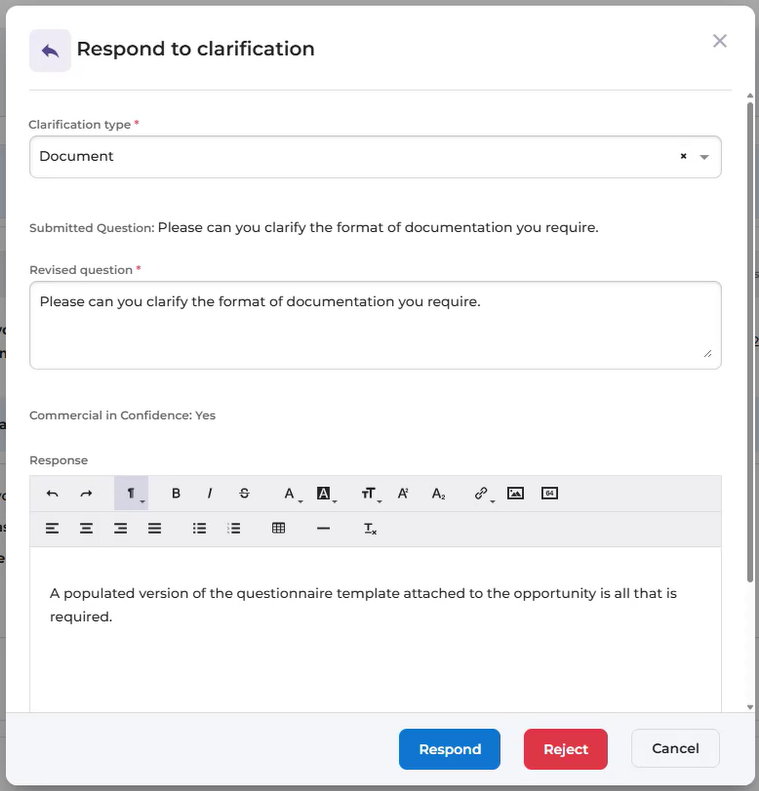Click the Respond button
The image size is (759, 791).
449,749
